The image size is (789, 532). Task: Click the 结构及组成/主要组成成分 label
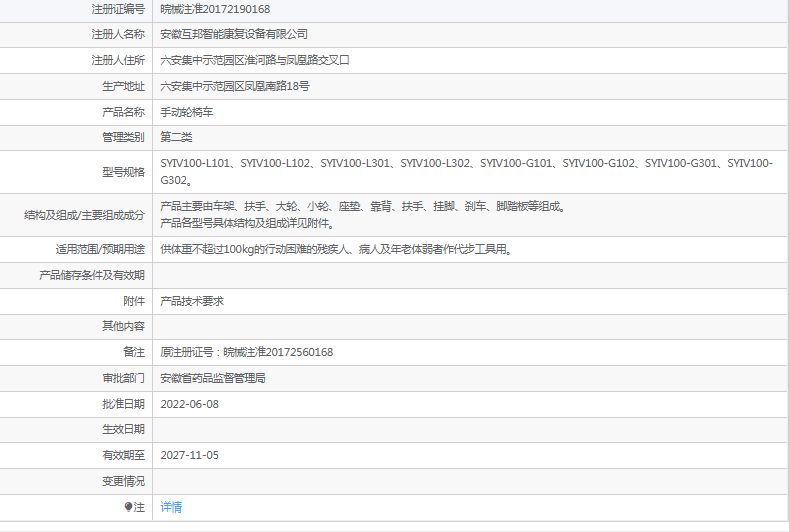(x=85, y=215)
